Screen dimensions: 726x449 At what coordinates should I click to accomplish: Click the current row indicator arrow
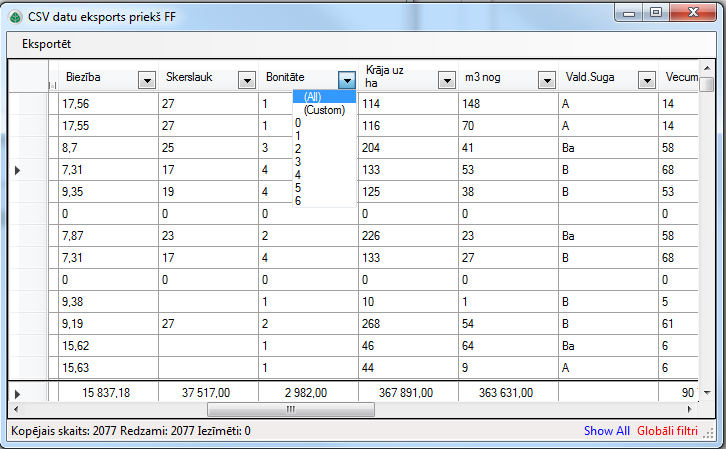click(18, 171)
